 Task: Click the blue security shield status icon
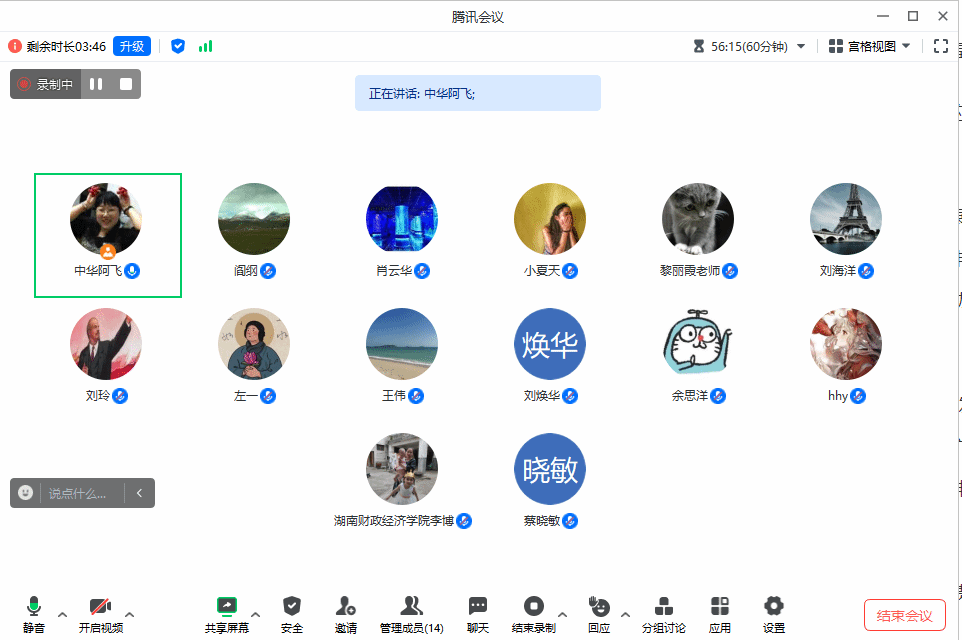[178, 46]
